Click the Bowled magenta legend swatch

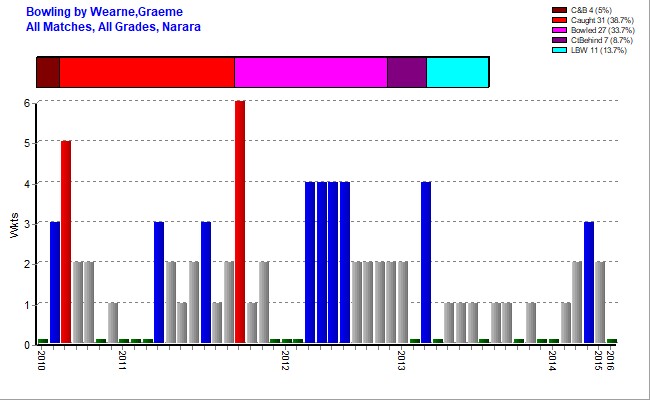pos(559,30)
